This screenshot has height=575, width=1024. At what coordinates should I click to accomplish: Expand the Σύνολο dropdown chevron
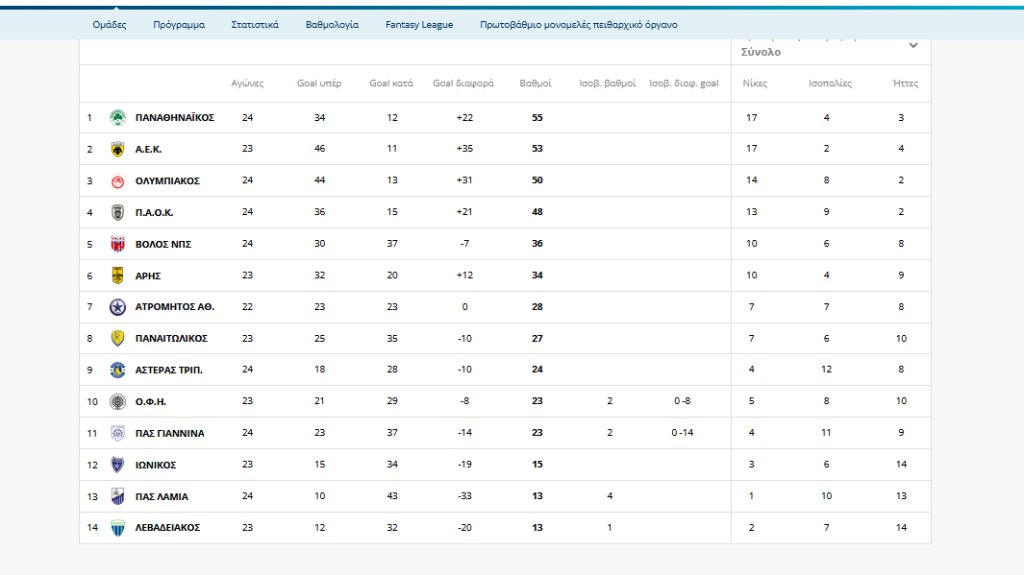click(x=912, y=46)
